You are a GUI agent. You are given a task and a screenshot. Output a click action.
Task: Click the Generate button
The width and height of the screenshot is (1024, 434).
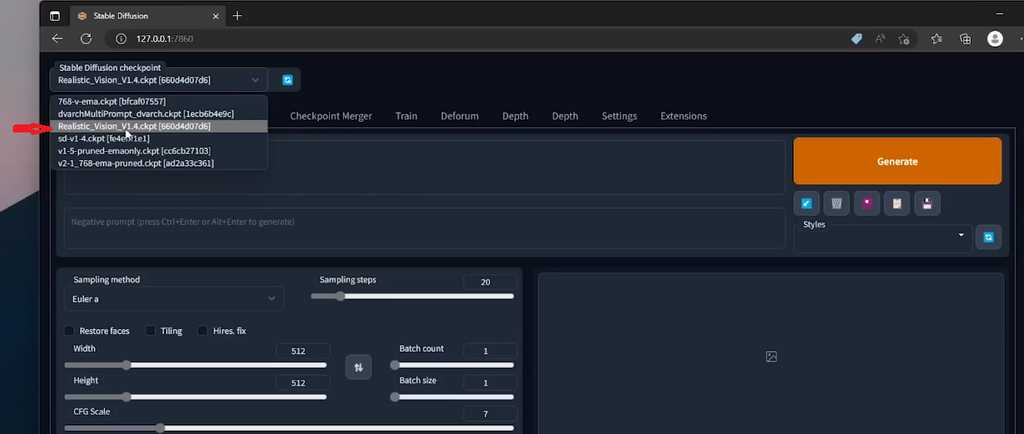pyautogui.click(x=897, y=161)
